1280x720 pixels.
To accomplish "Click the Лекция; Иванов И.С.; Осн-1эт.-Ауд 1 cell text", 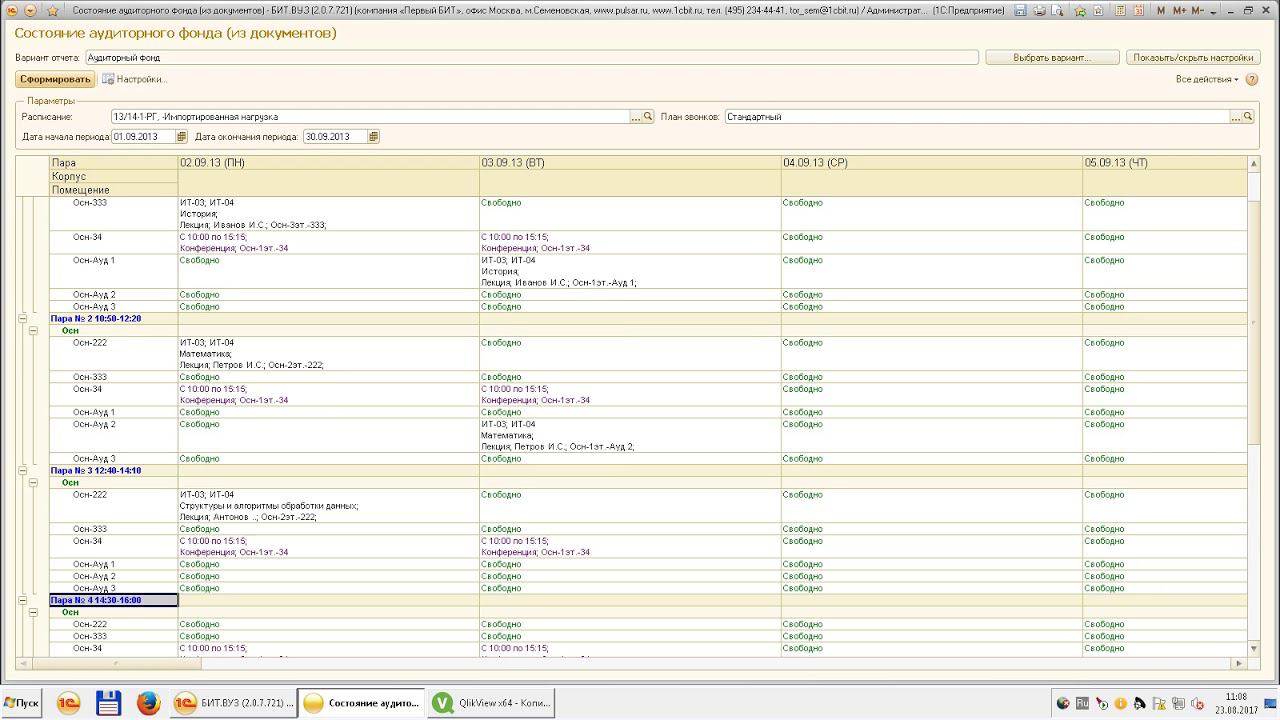I will (x=558, y=283).
